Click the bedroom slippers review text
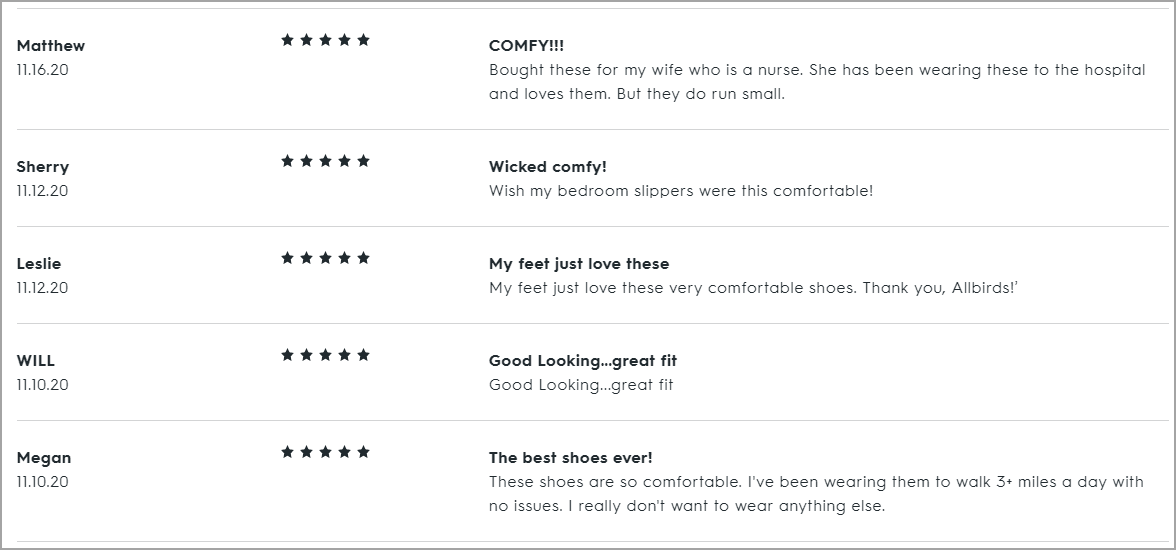The width and height of the screenshot is (1176, 550). 681,191
